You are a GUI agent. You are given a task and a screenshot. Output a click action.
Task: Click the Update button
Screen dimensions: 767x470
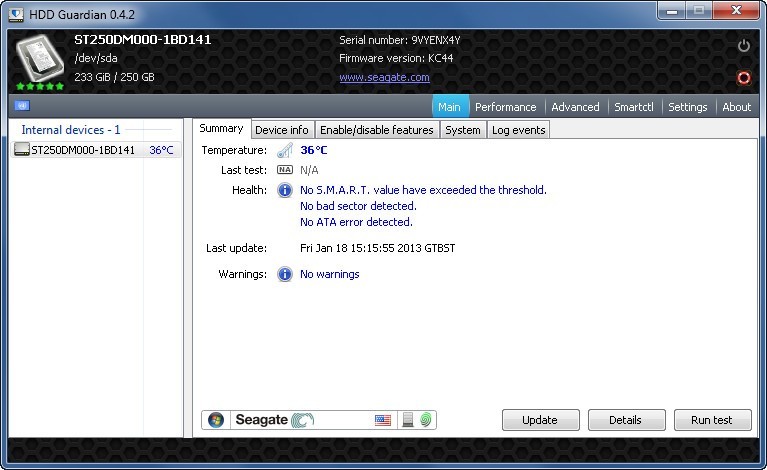pyautogui.click(x=541, y=420)
